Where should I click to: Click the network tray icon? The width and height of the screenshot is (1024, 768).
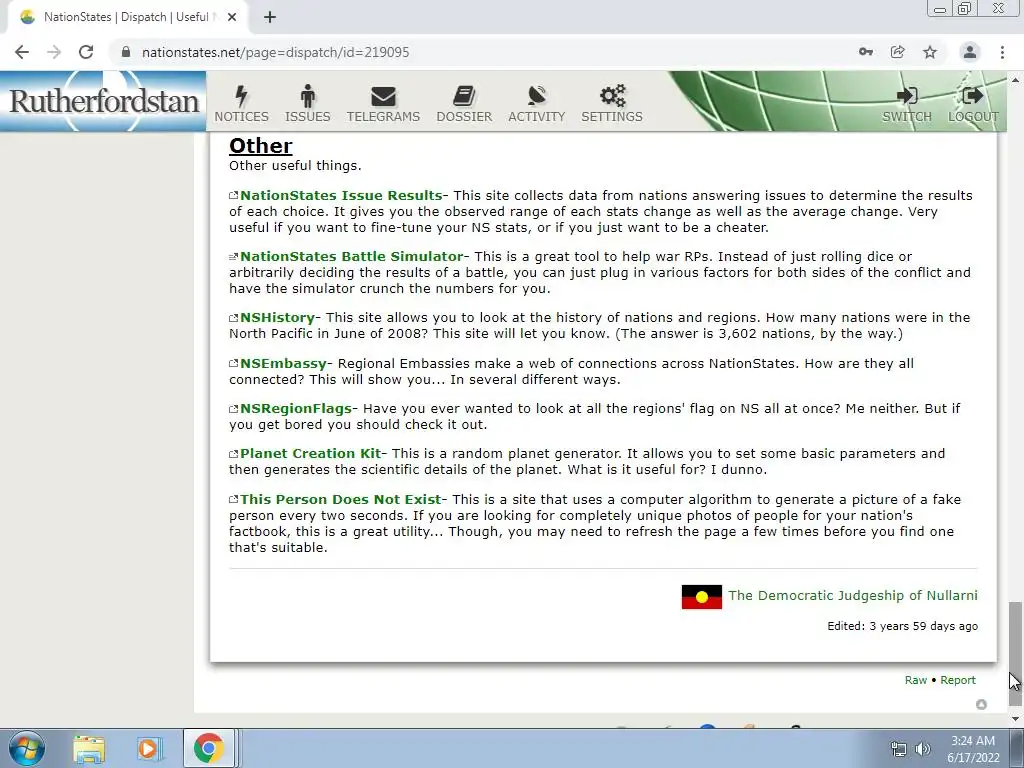click(x=899, y=749)
